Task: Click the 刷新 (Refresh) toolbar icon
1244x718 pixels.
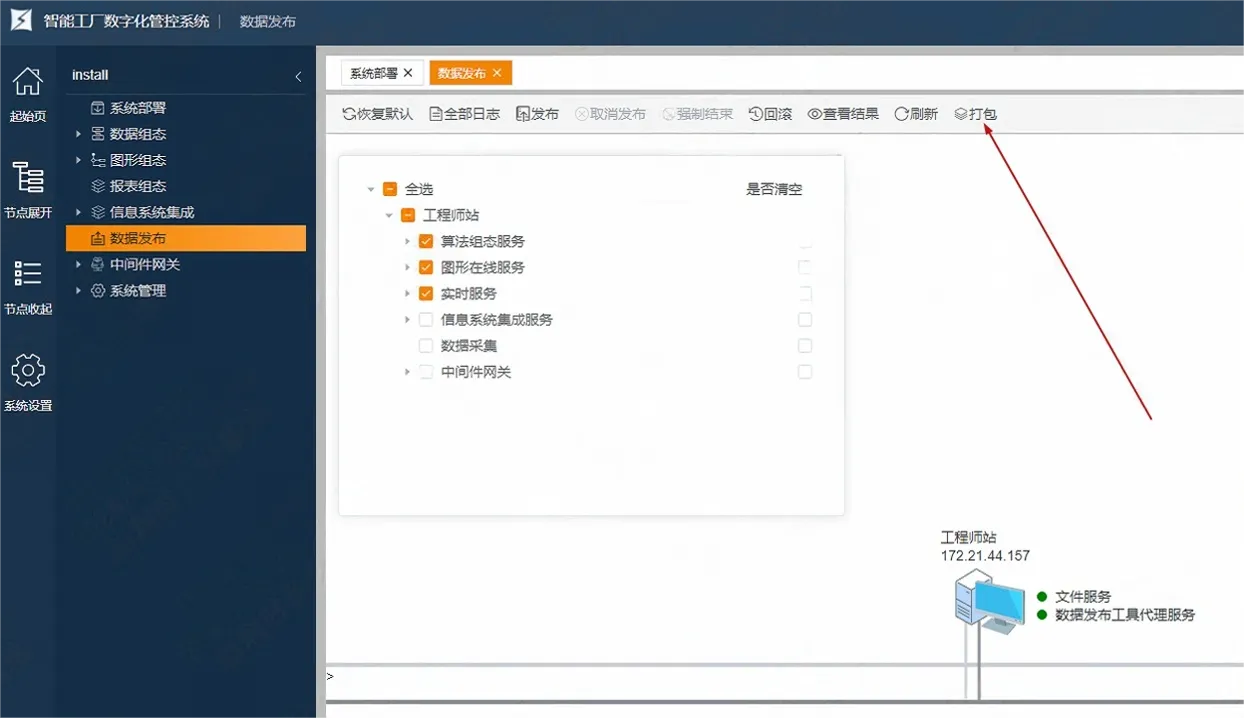Action: pyautogui.click(x=914, y=113)
